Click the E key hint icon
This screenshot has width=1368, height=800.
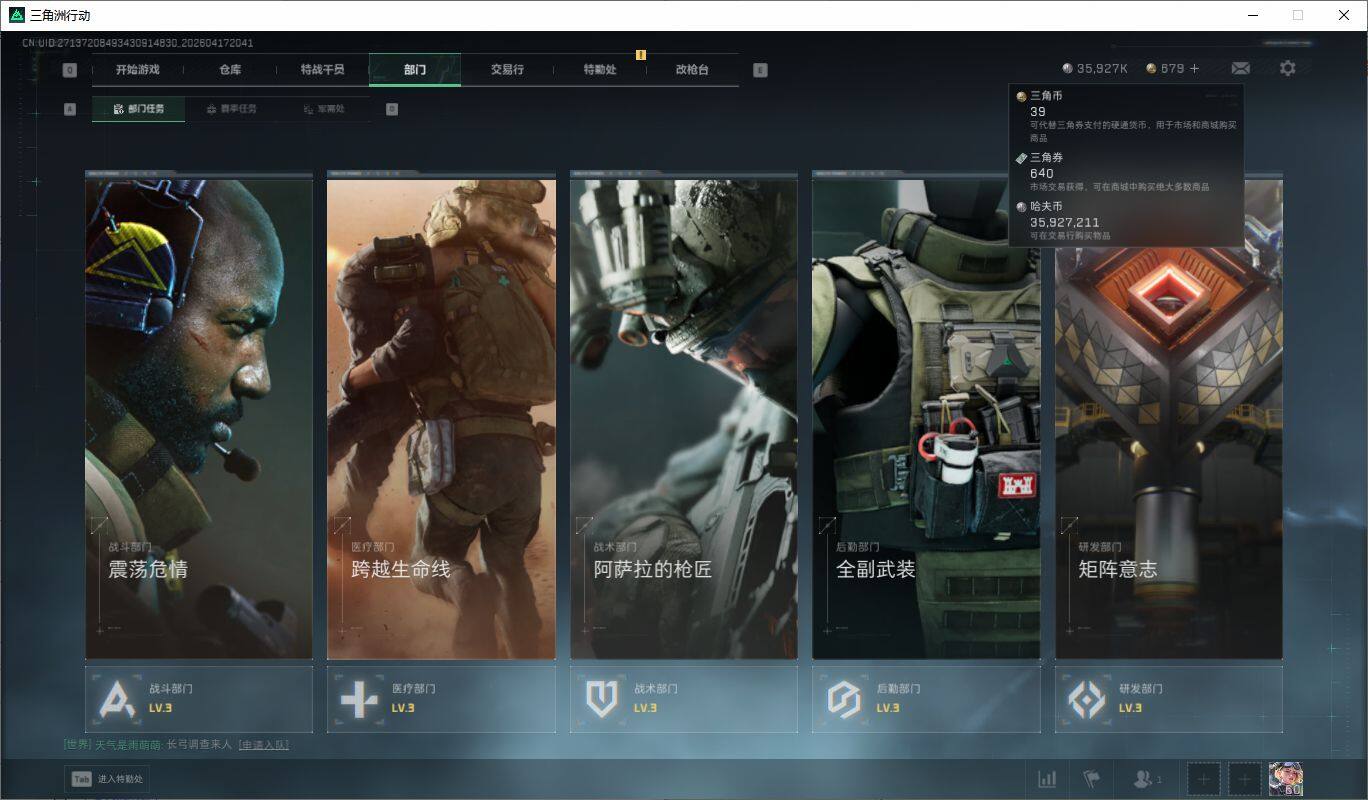(x=760, y=70)
